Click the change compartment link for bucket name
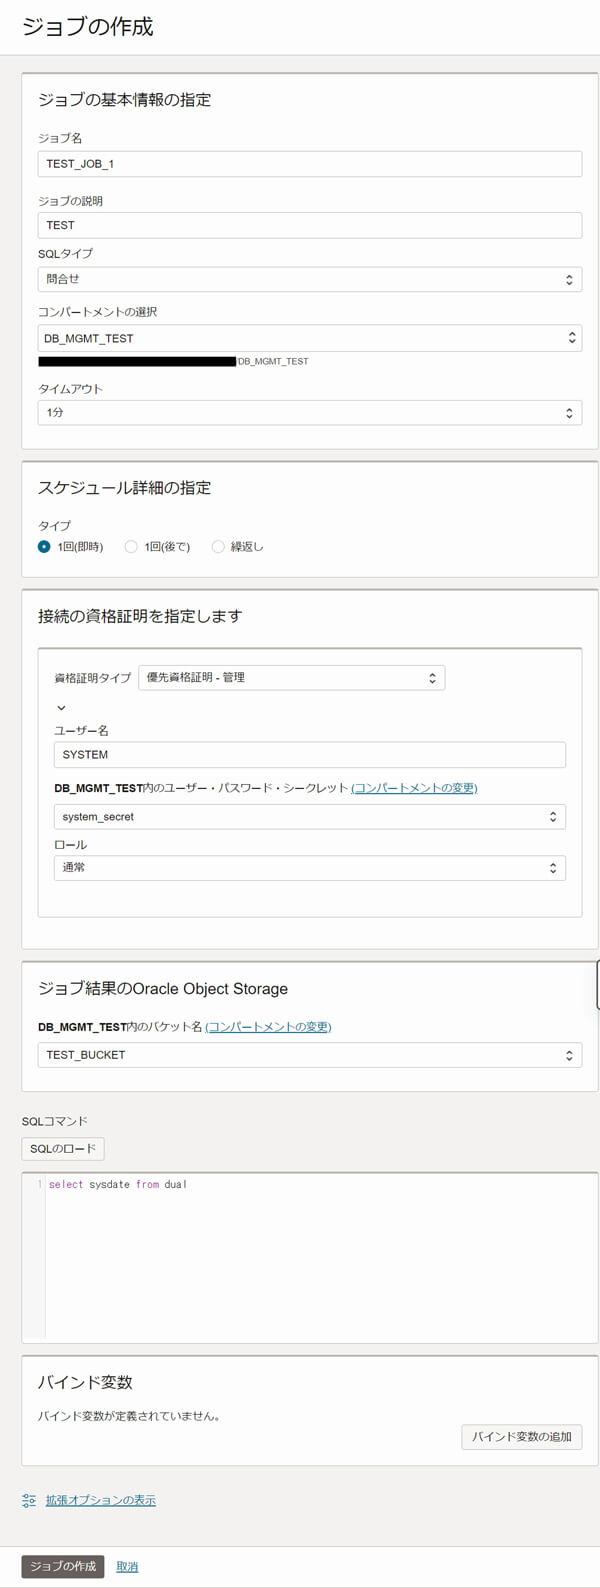The width and height of the screenshot is (600, 1588). pos(268,1026)
